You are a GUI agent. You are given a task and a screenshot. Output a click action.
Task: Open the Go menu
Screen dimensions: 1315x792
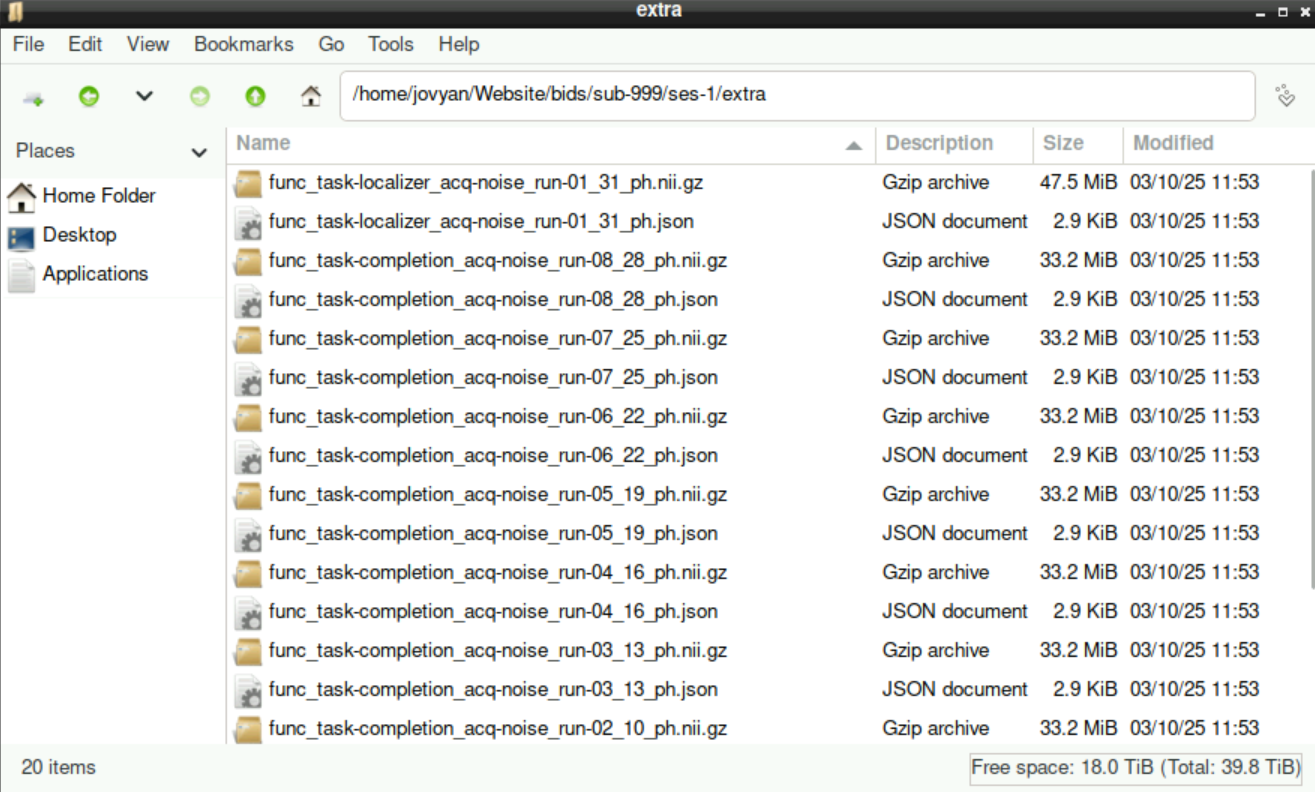(x=331, y=44)
